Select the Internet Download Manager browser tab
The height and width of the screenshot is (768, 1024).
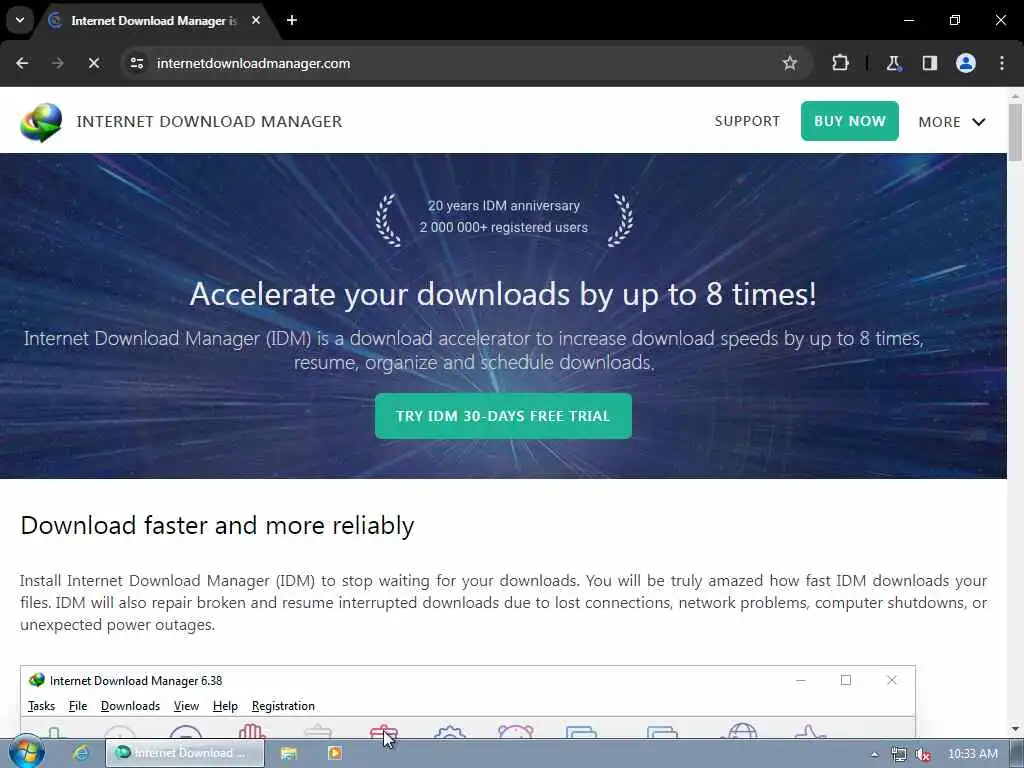(x=155, y=21)
